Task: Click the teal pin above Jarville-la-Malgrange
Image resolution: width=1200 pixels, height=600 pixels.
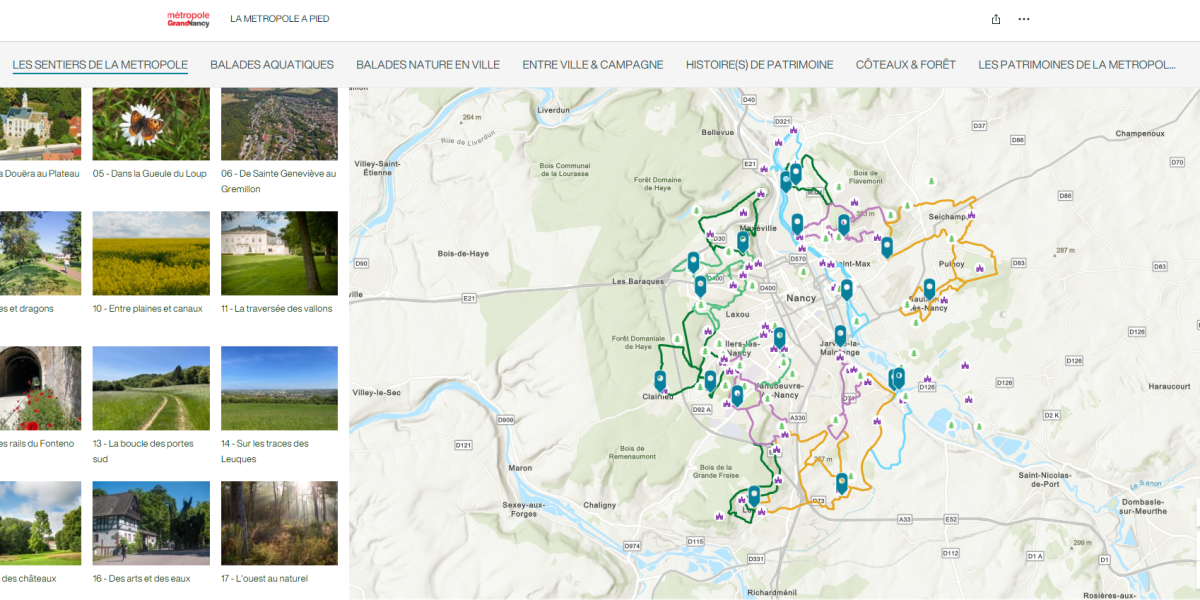Action: tap(840, 334)
